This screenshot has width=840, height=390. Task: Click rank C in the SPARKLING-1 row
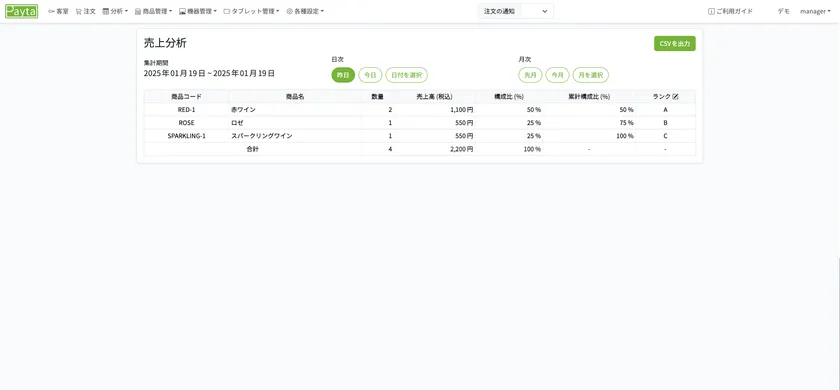pyautogui.click(x=665, y=136)
